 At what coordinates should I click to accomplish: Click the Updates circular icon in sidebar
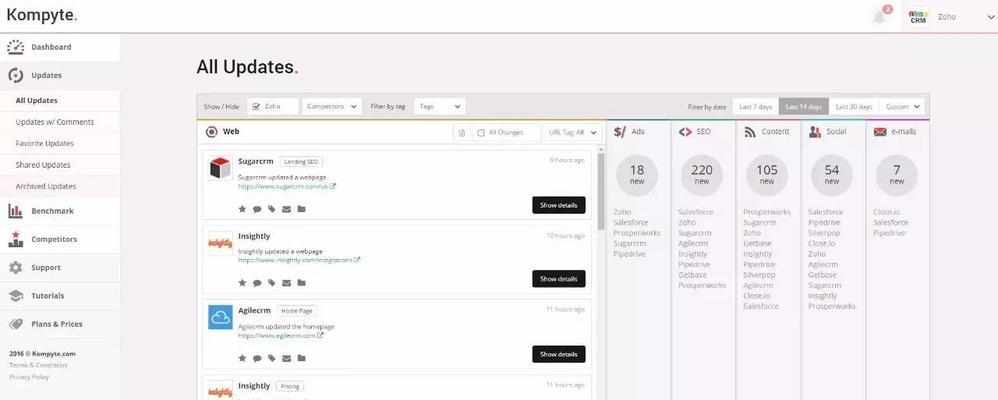(16, 75)
